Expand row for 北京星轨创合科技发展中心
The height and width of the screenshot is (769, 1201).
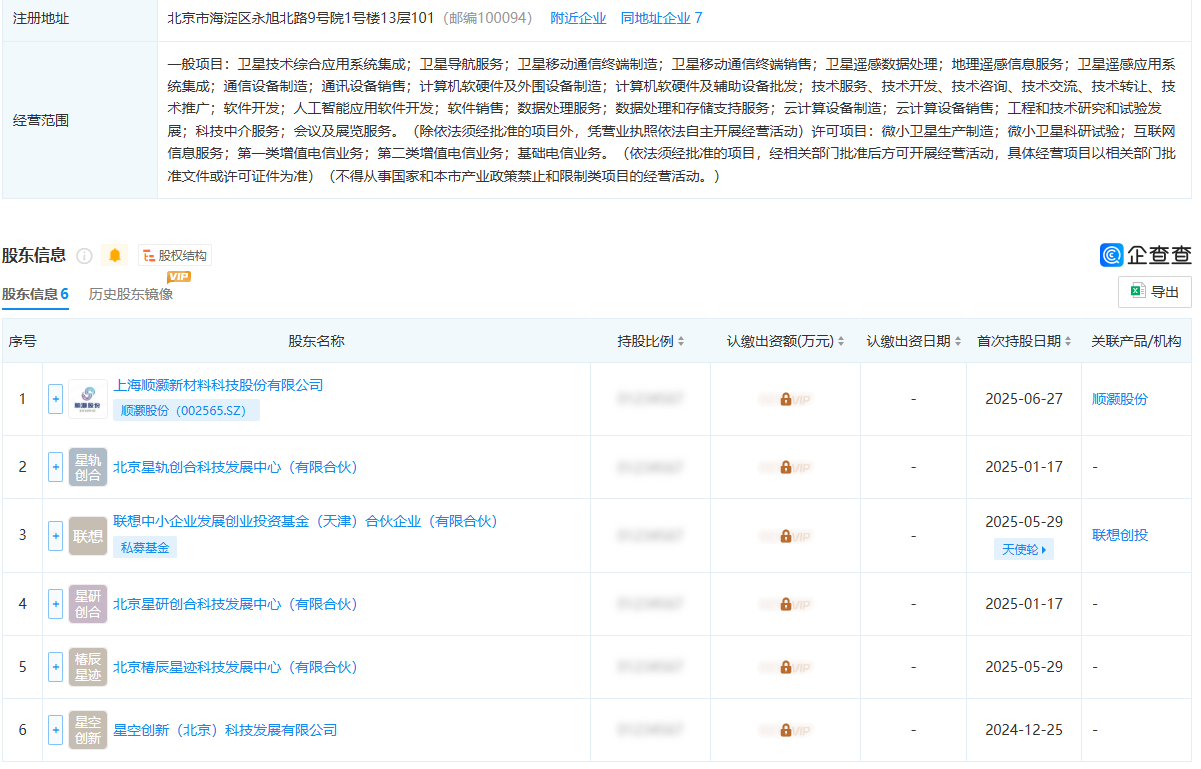click(55, 467)
